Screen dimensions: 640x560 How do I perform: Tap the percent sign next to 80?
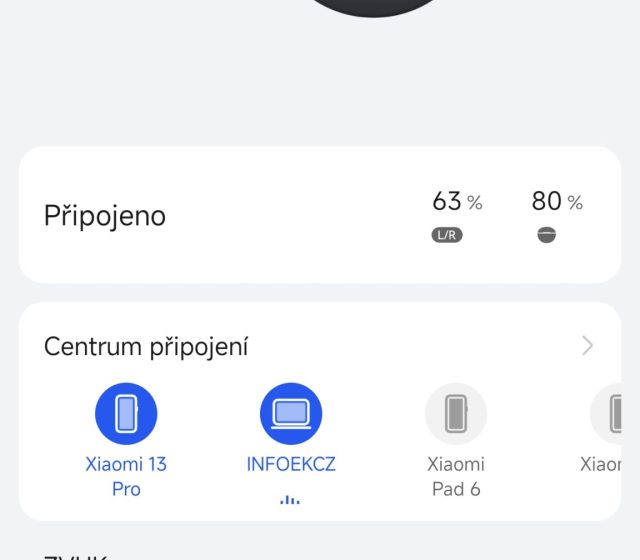pyautogui.click(x=575, y=203)
